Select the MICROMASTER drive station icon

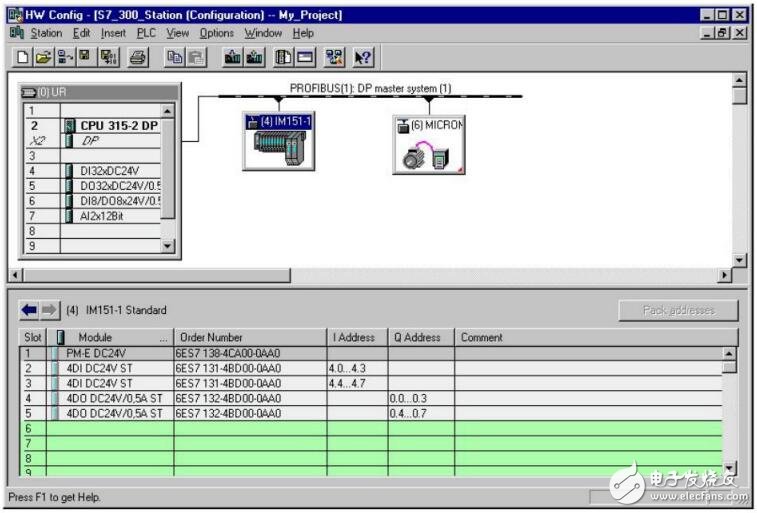click(x=428, y=144)
